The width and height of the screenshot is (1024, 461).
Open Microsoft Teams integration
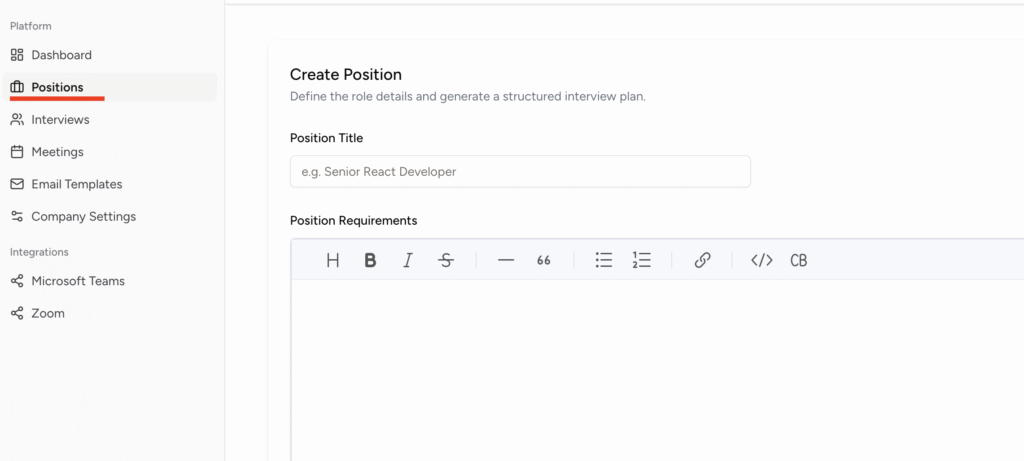tap(78, 281)
